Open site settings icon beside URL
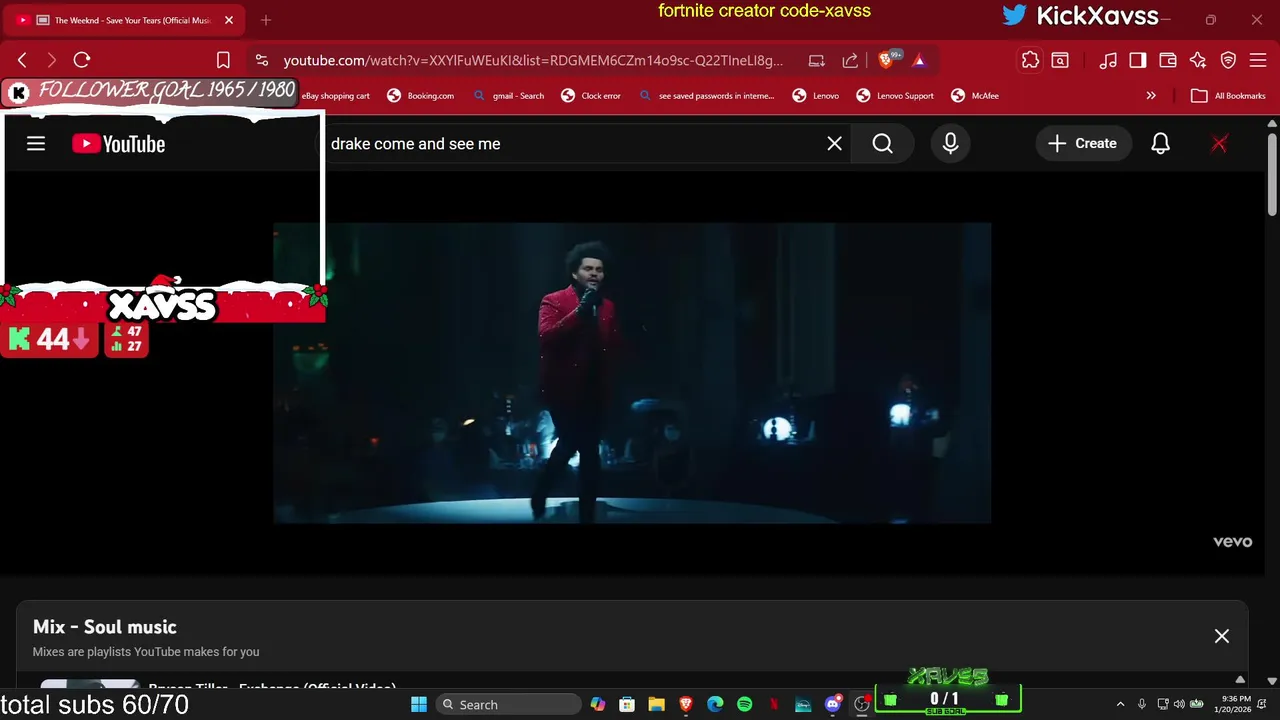The width and height of the screenshot is (1280, 720). click(261, 60)
